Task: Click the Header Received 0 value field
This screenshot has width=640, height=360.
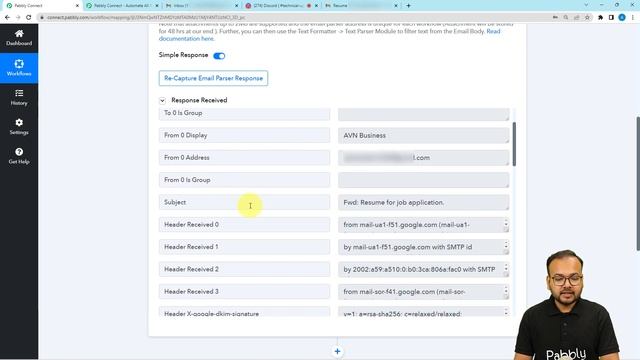Action: (423, 224)
